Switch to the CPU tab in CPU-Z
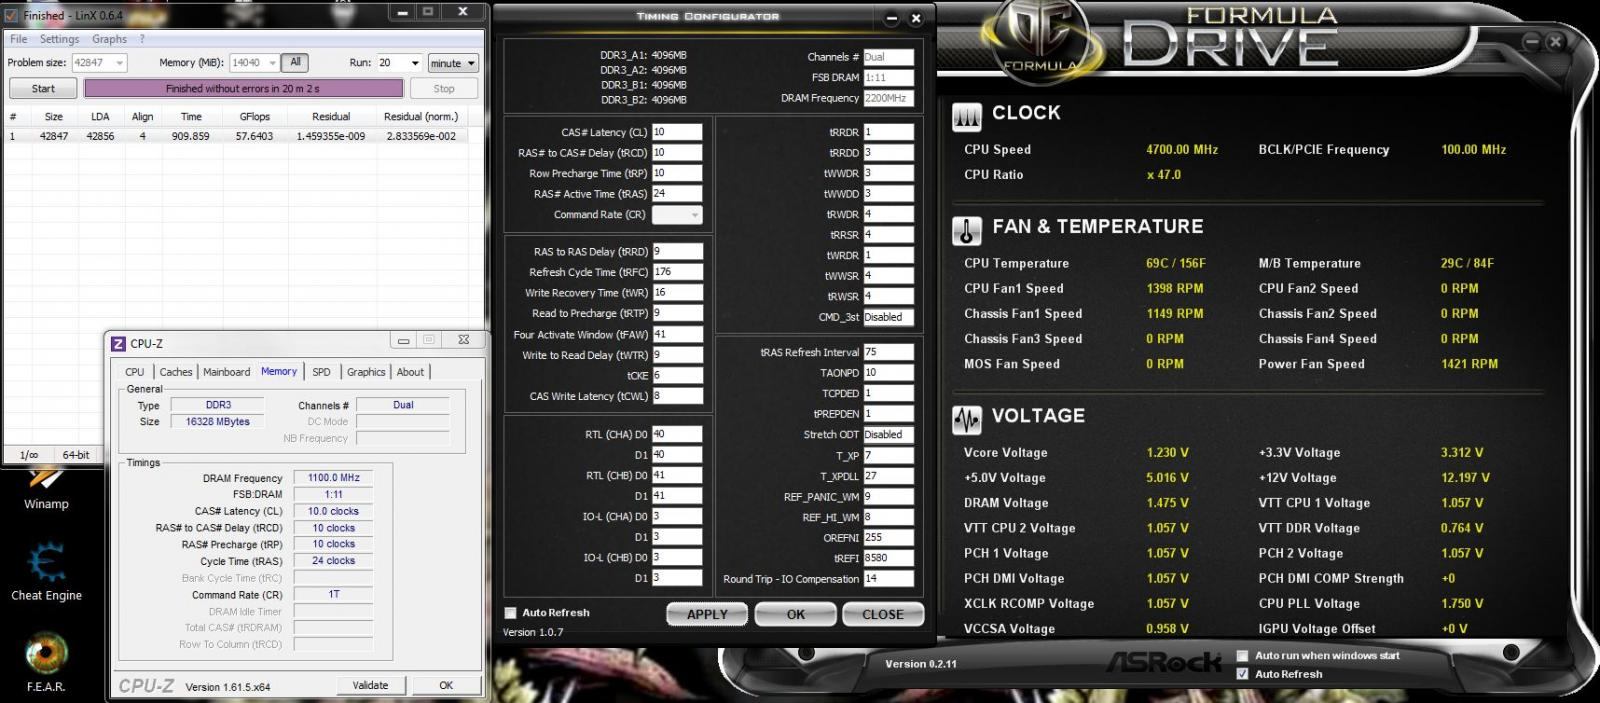The image size is (1600, 703). click(134, 372)
